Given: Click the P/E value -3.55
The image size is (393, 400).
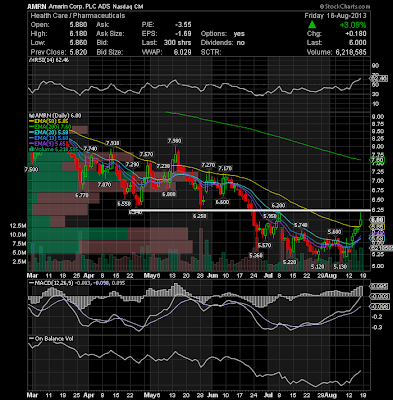Looking at the screenshot, I should (x=184, y=25).
